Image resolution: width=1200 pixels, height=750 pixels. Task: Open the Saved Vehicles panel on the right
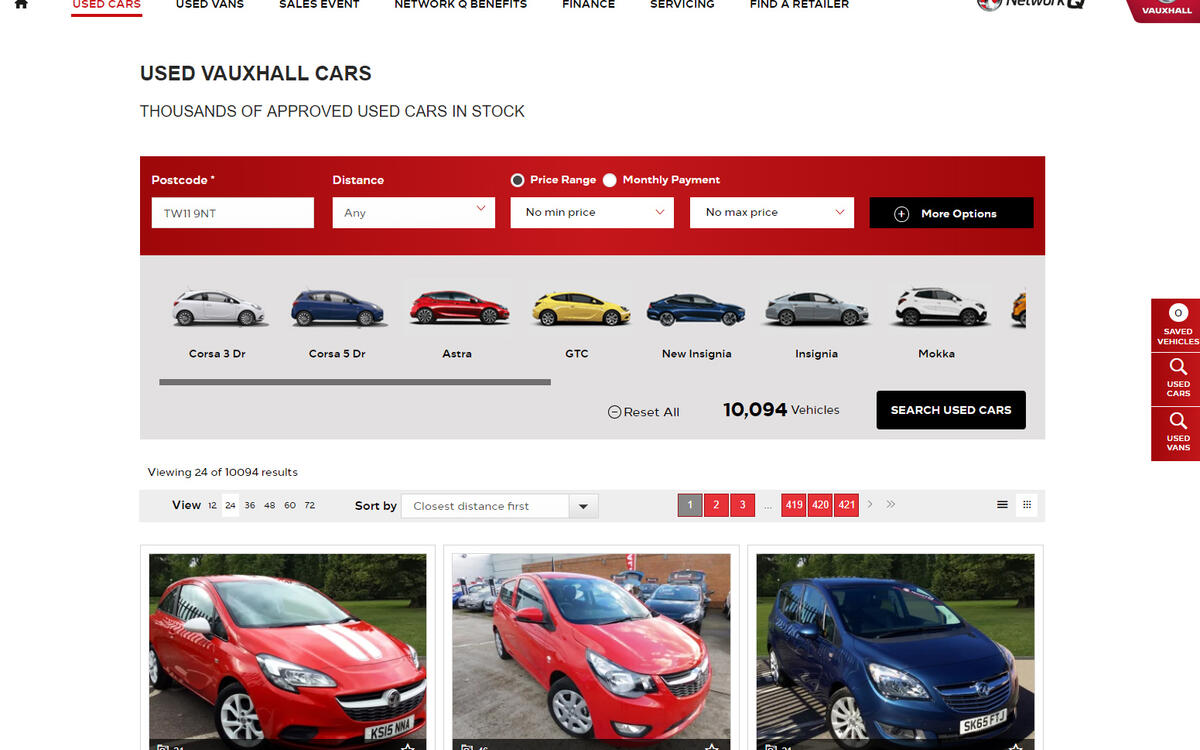(x=1176, y=325)
